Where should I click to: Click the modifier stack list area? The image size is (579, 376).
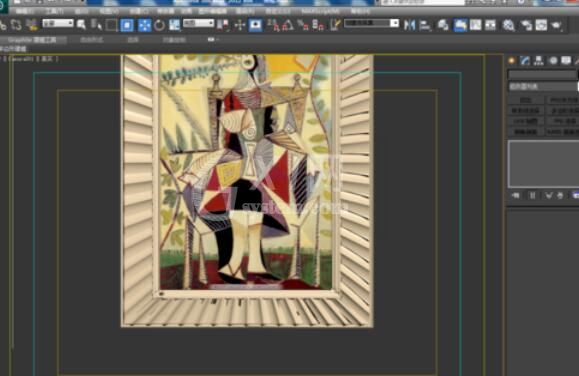pos(544,164)
